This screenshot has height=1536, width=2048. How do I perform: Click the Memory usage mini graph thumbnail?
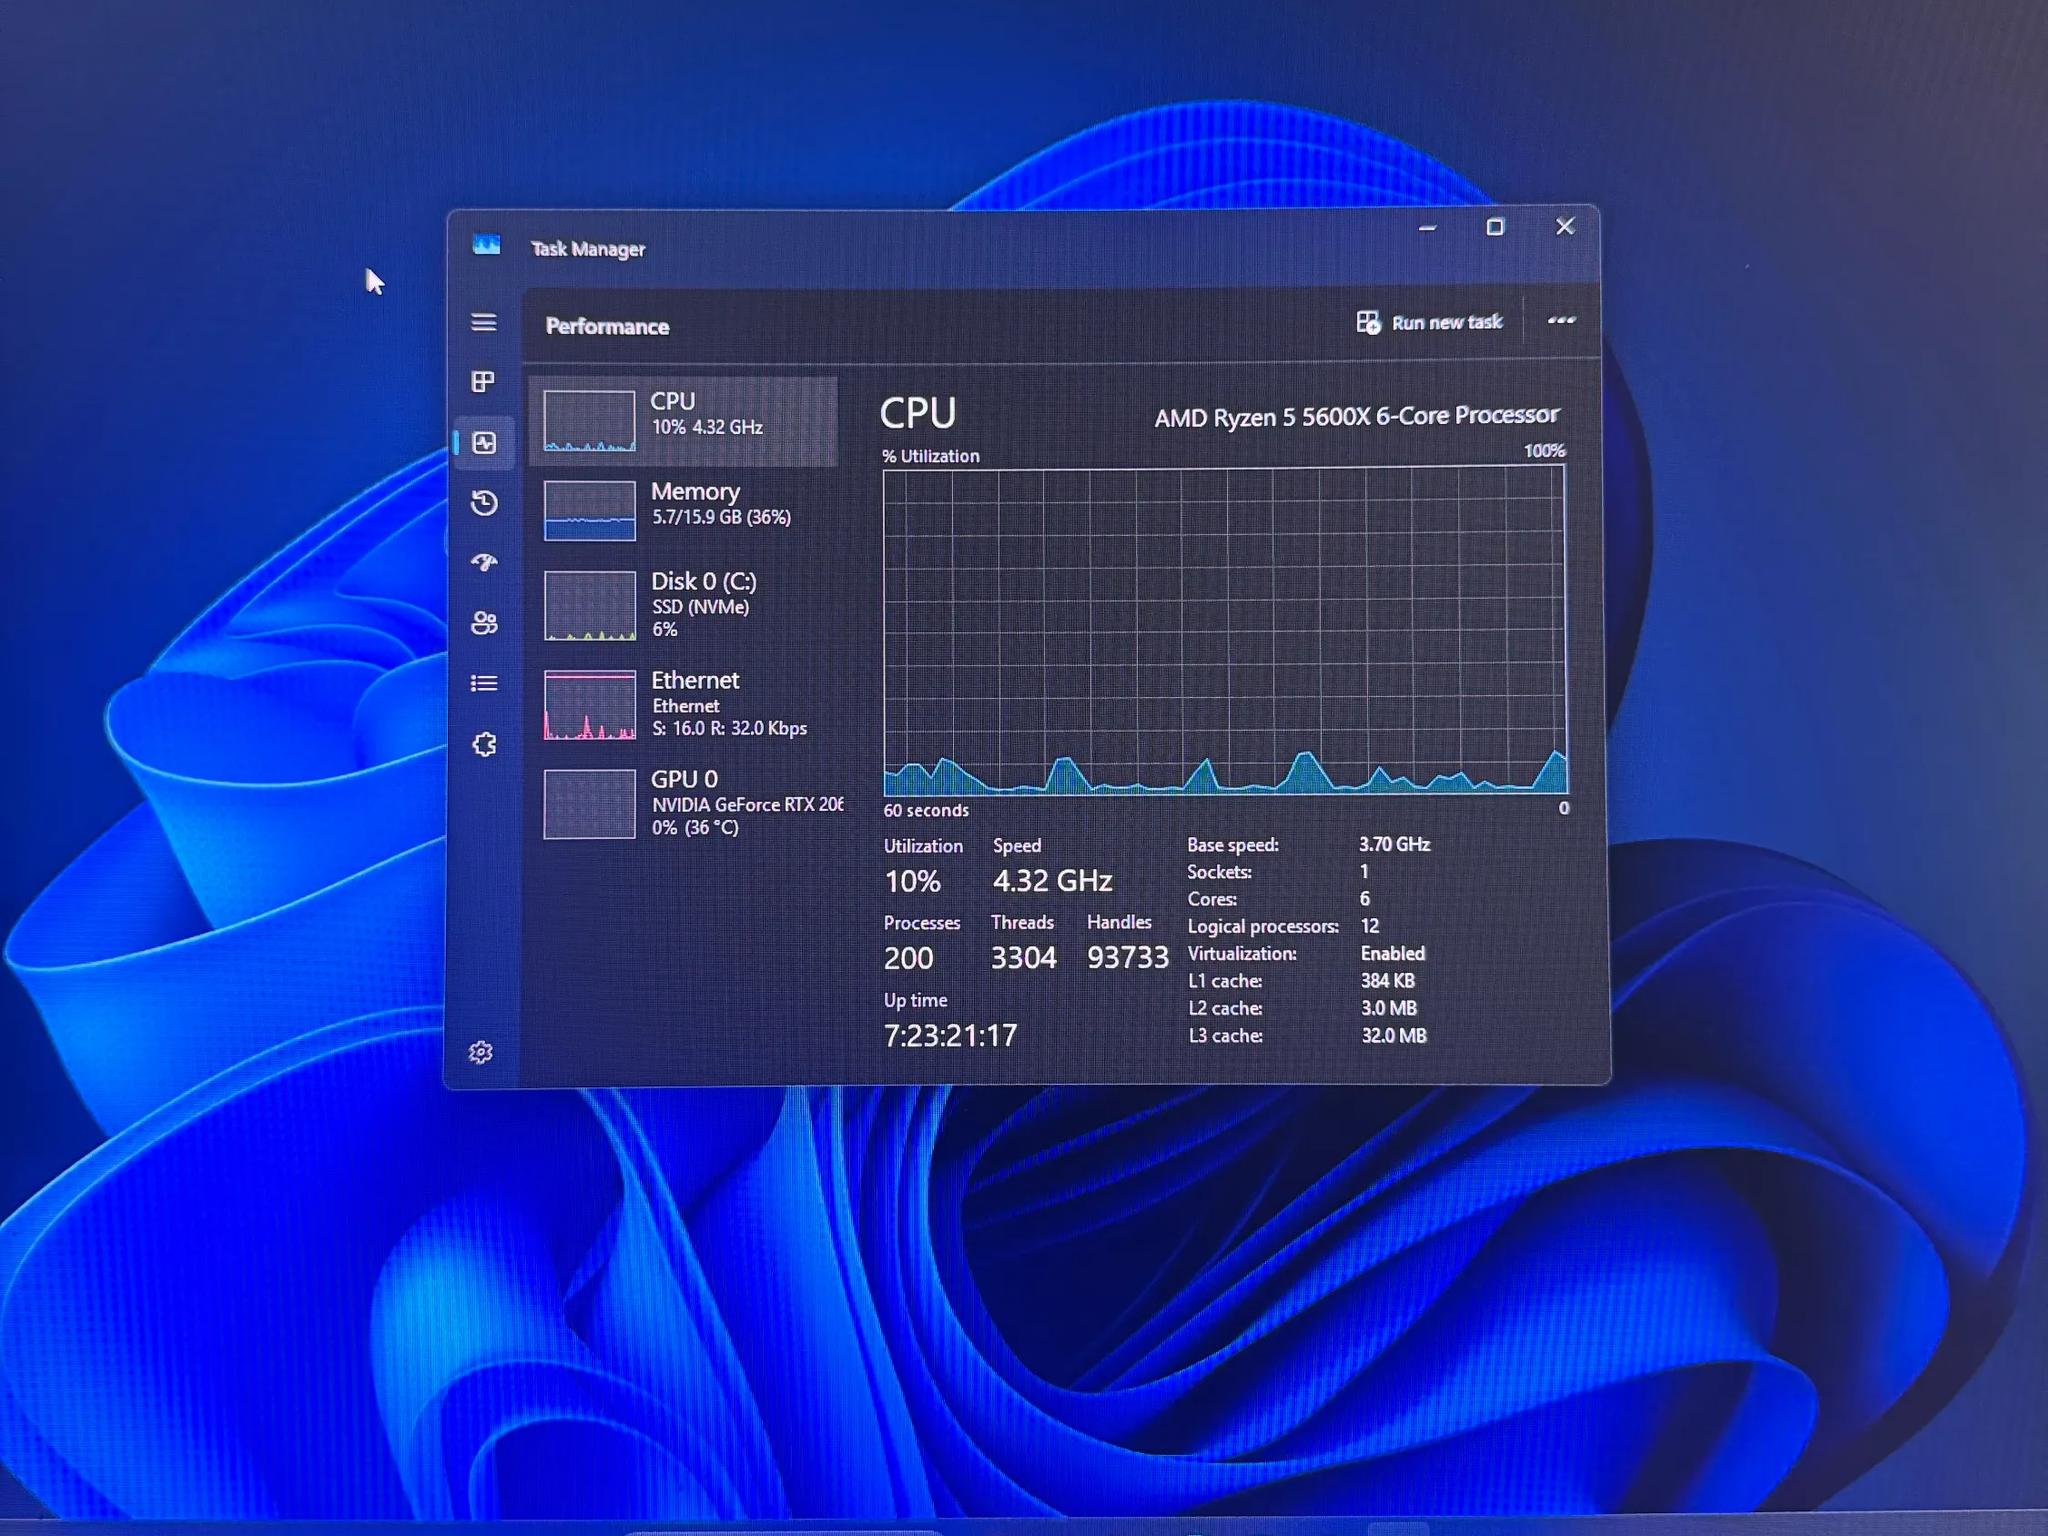click(589, 510)
